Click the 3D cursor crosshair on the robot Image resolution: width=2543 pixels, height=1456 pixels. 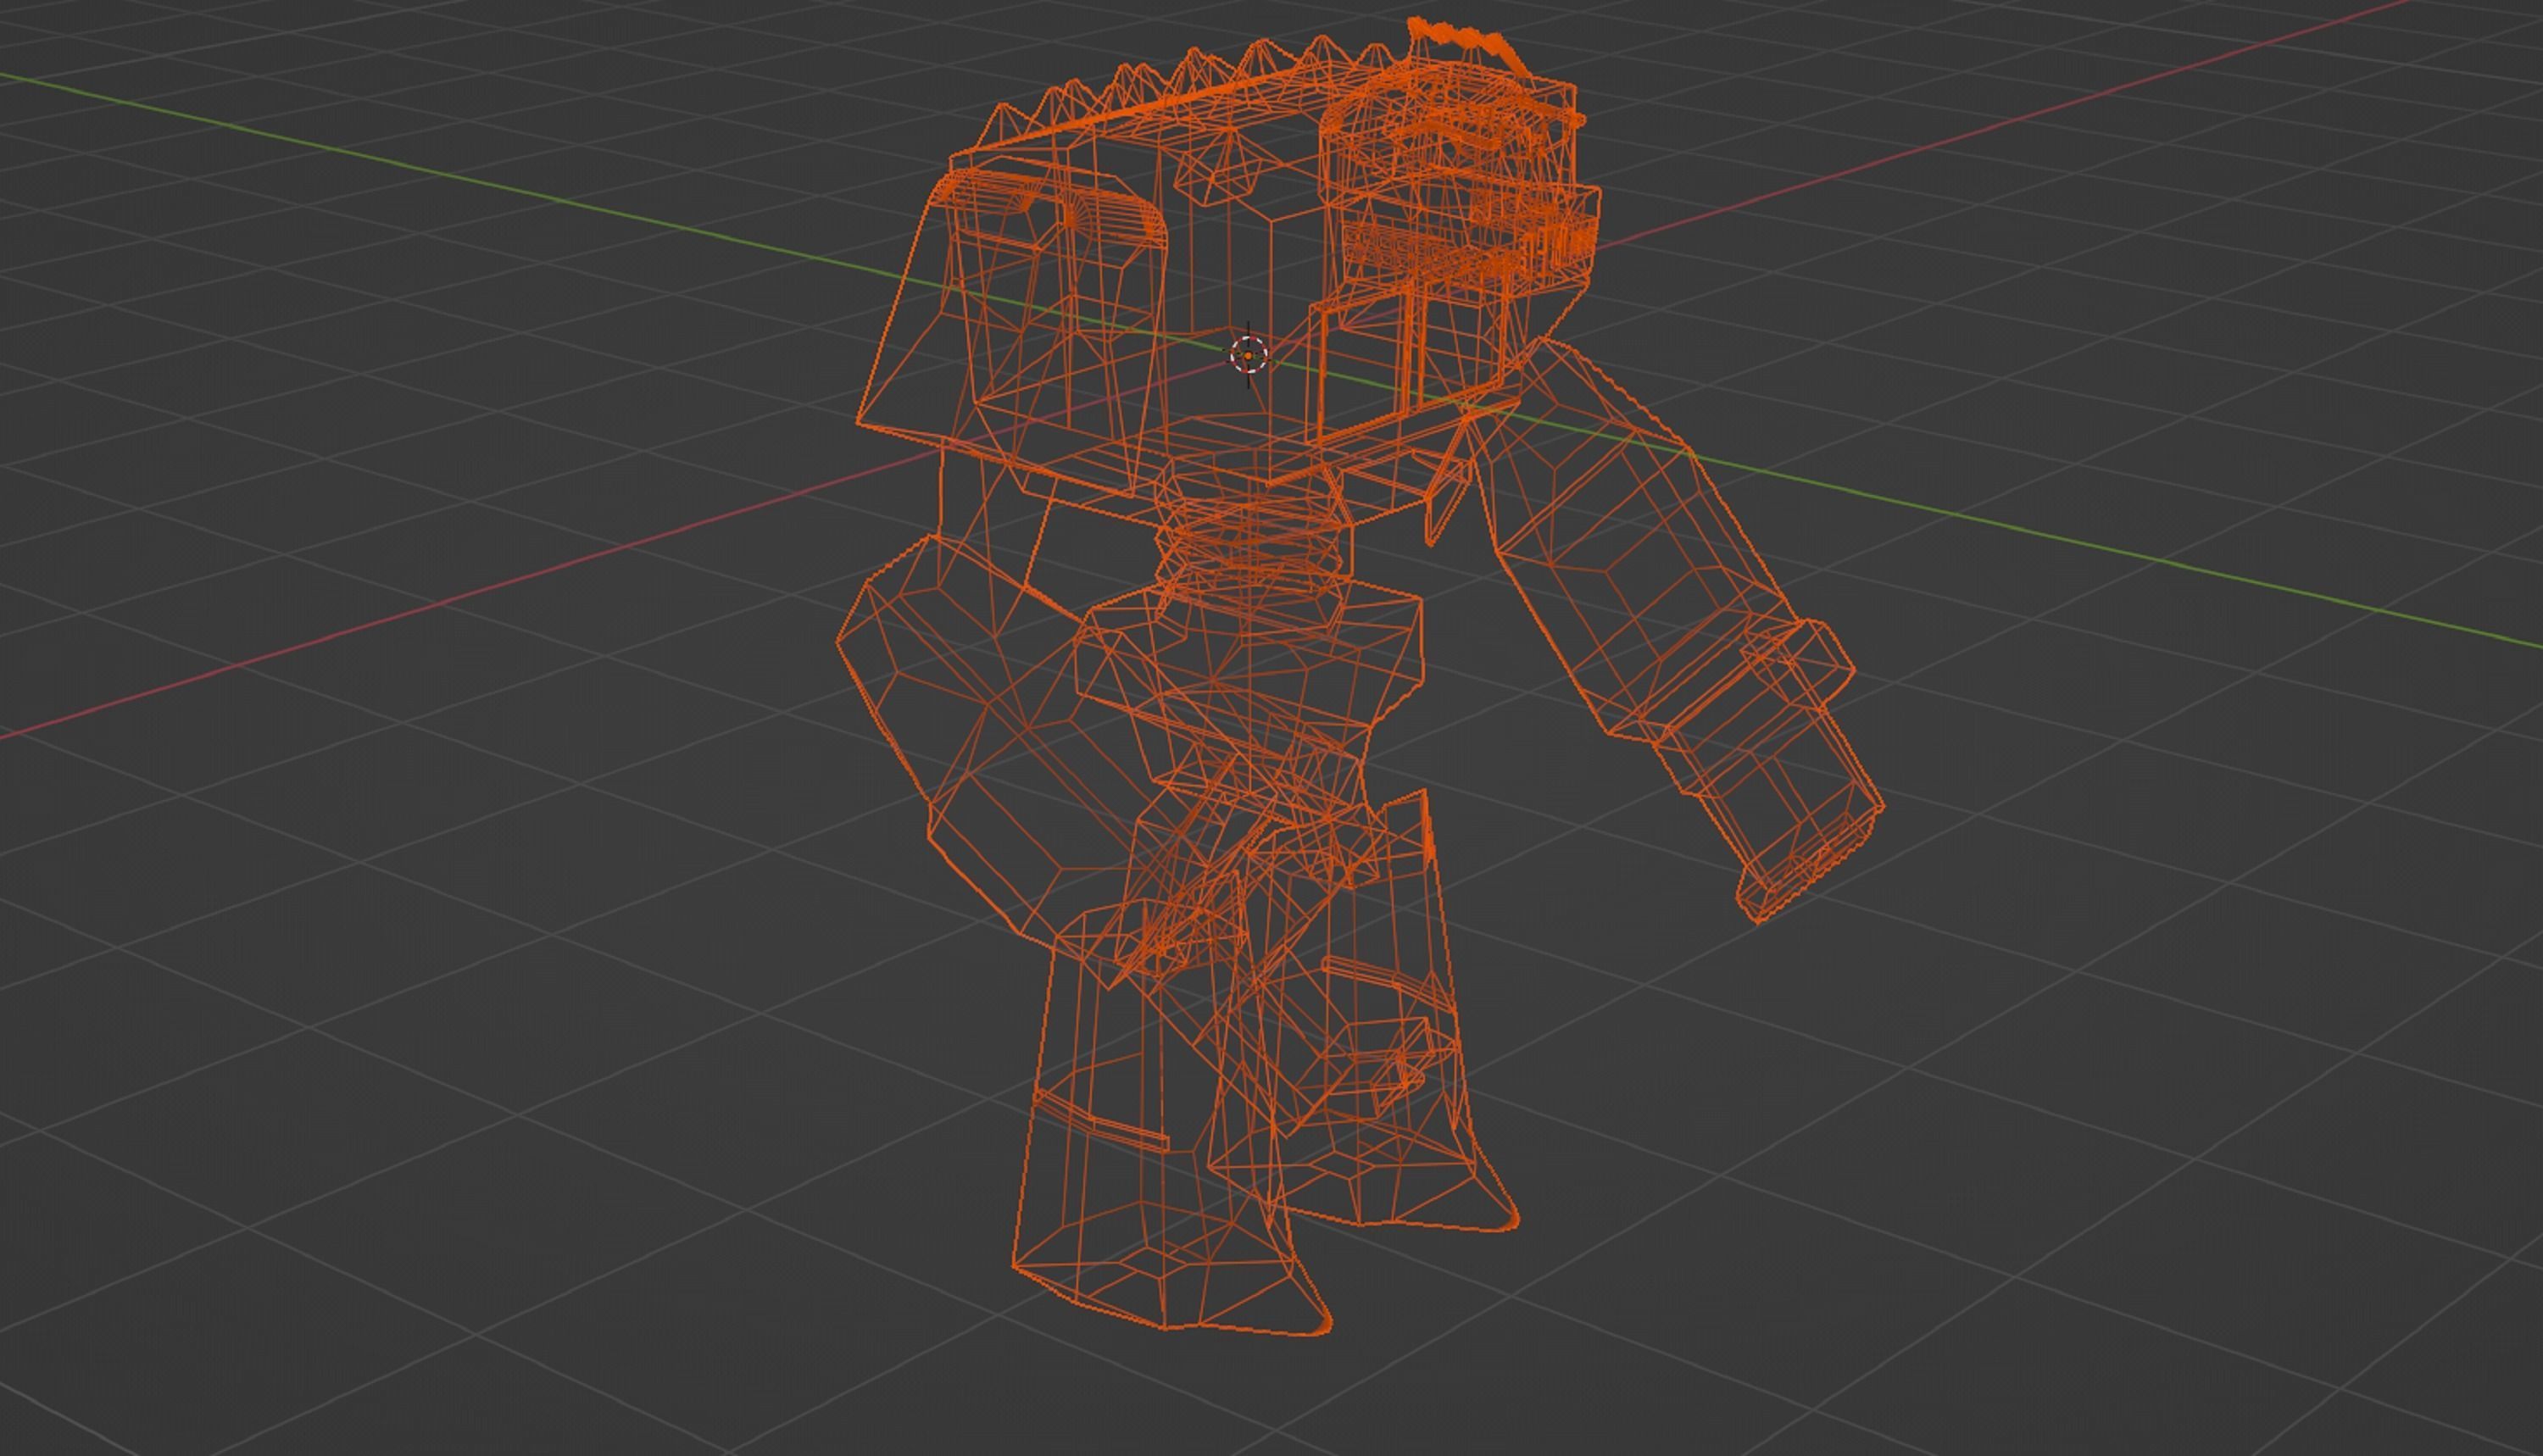coord(1249,355)
